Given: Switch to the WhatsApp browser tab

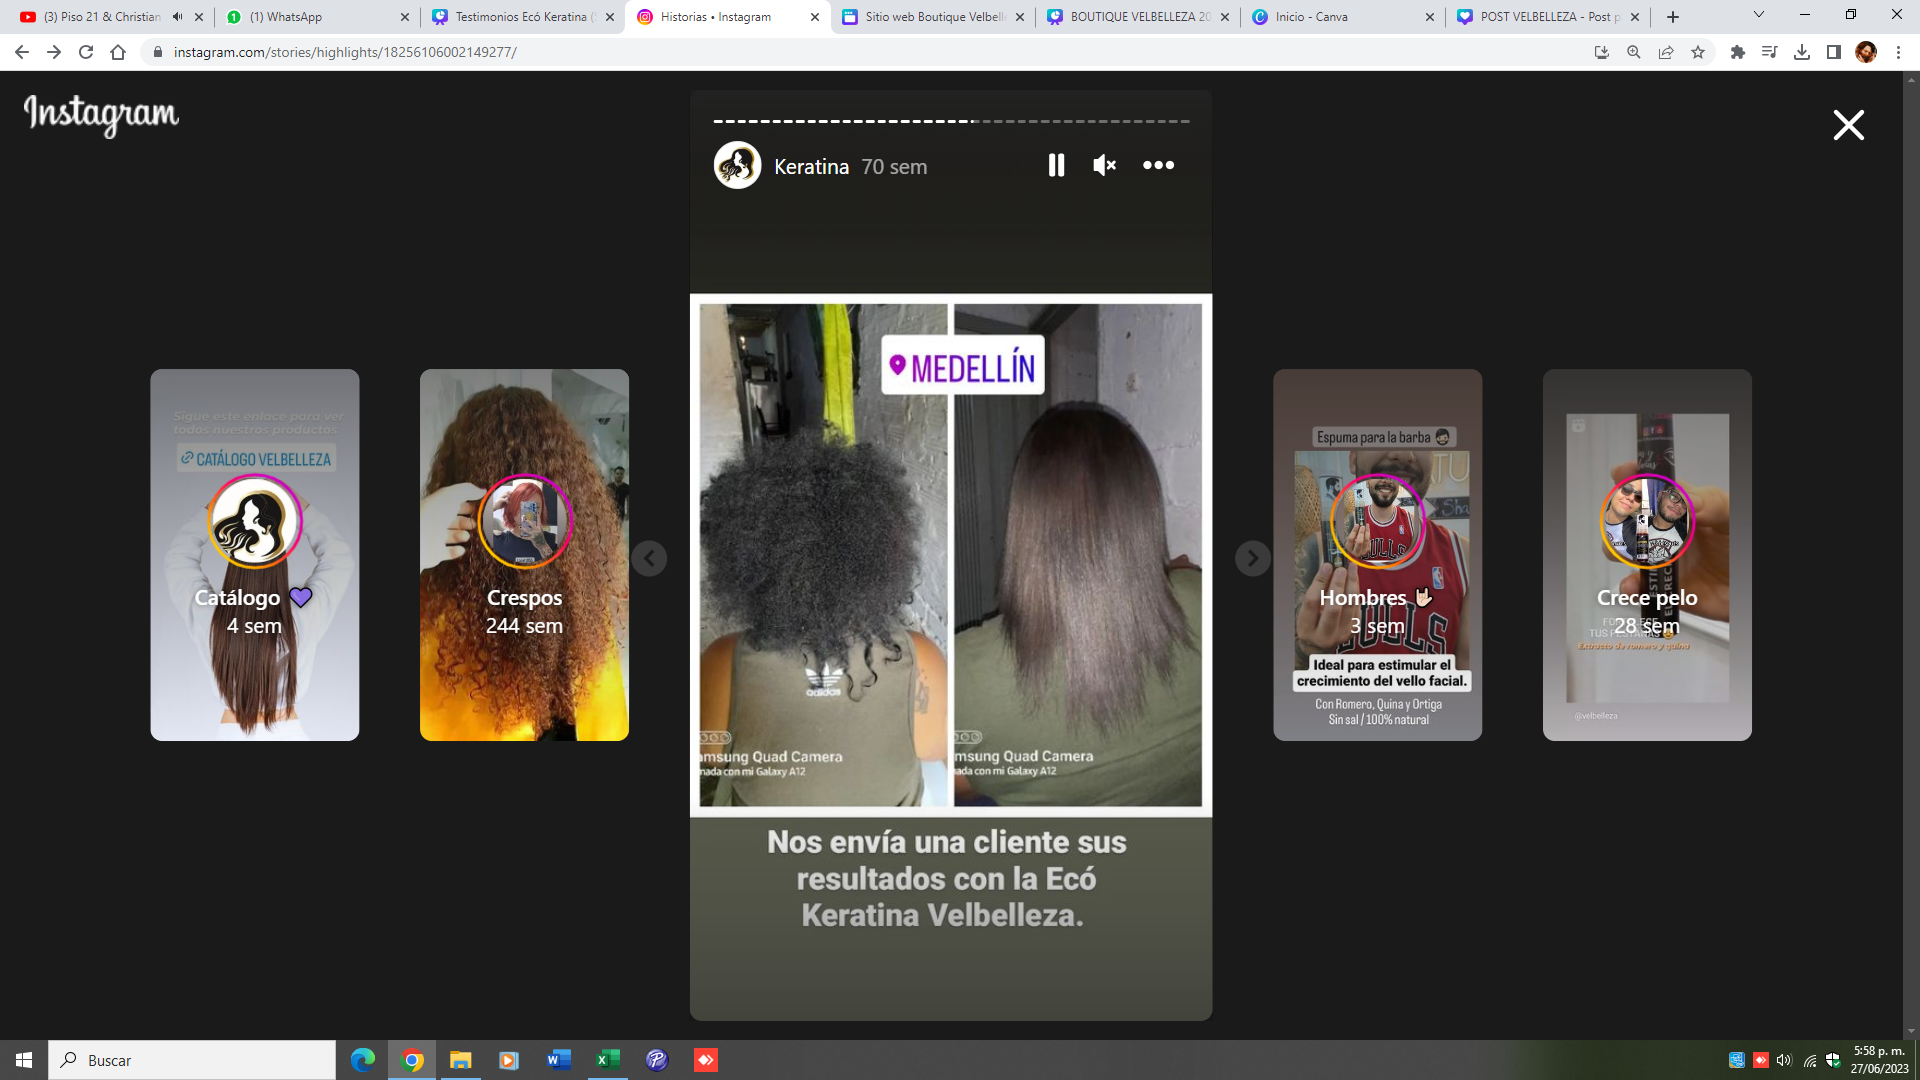Looking at the screenshot, I should (x=310, y=17).
